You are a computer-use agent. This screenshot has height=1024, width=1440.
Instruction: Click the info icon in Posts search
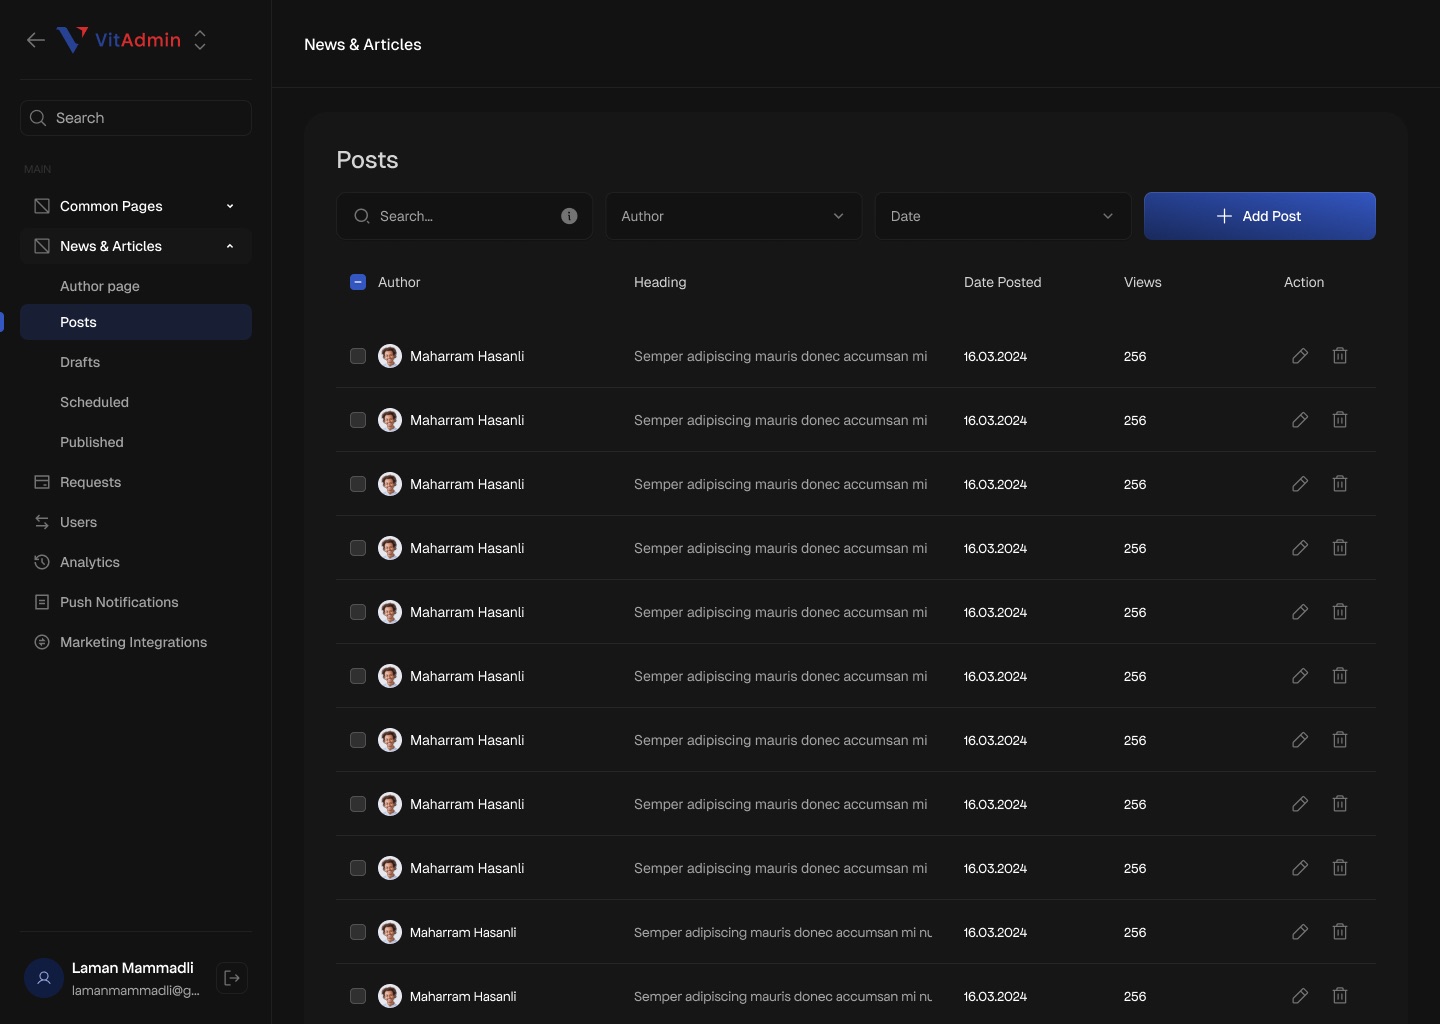[569, 216]
